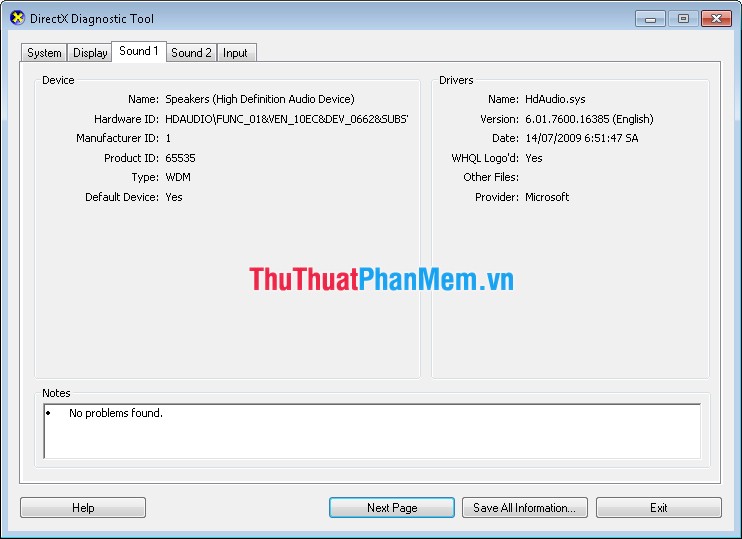Screen dimensions: 742x539
Task: Click the 'WHQL Logo'd:' label
Action: click(485, 158)
